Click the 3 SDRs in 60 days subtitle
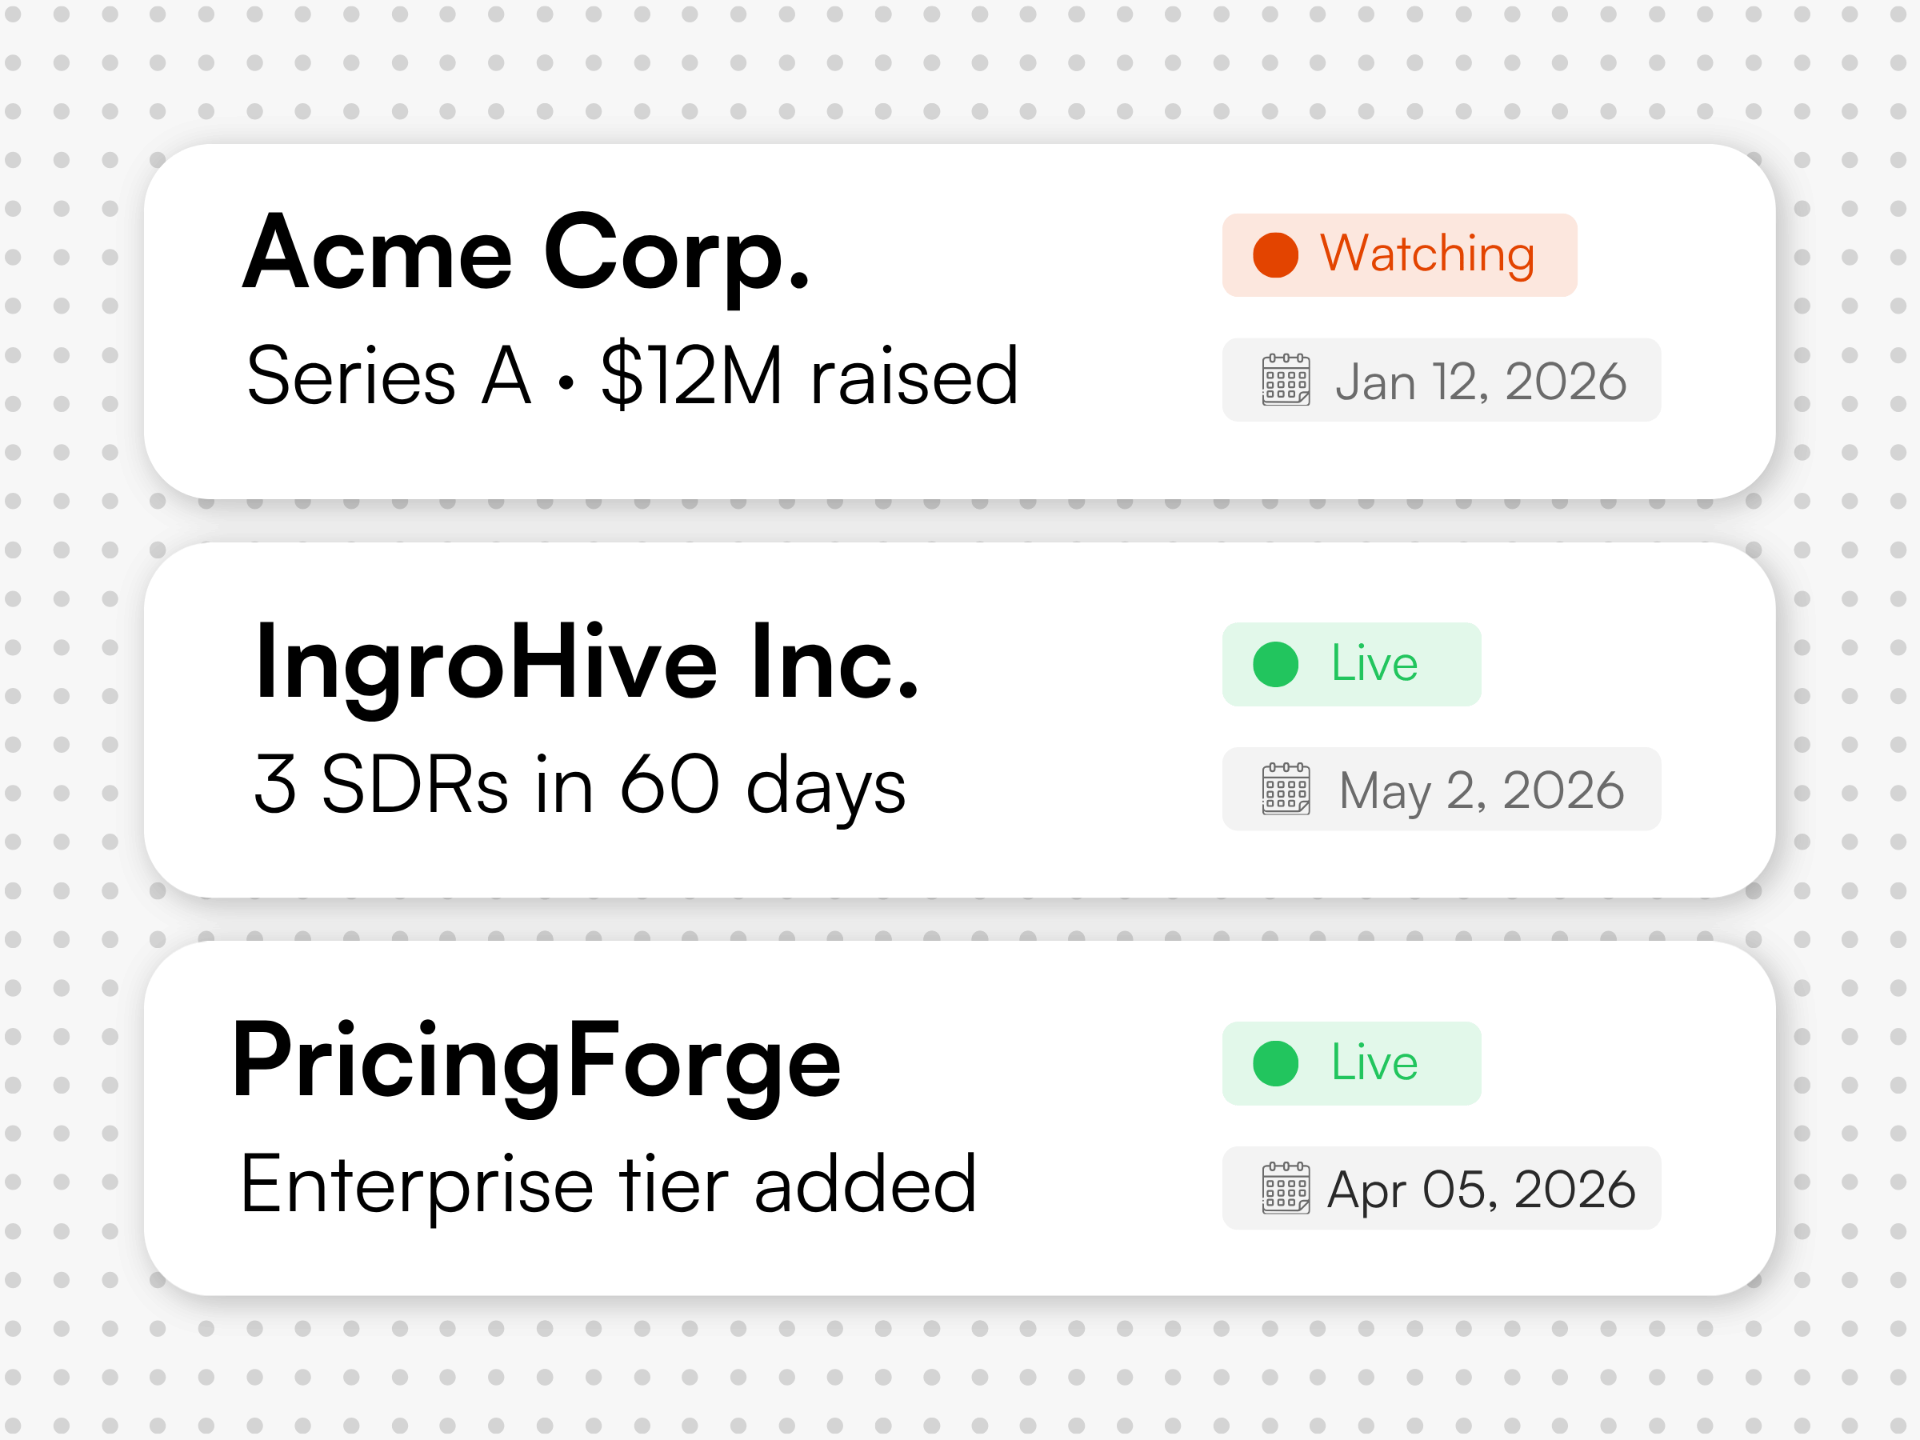Image resolution: width=1920 pixels, height=1440 pixels. click(x=580, y=786)
